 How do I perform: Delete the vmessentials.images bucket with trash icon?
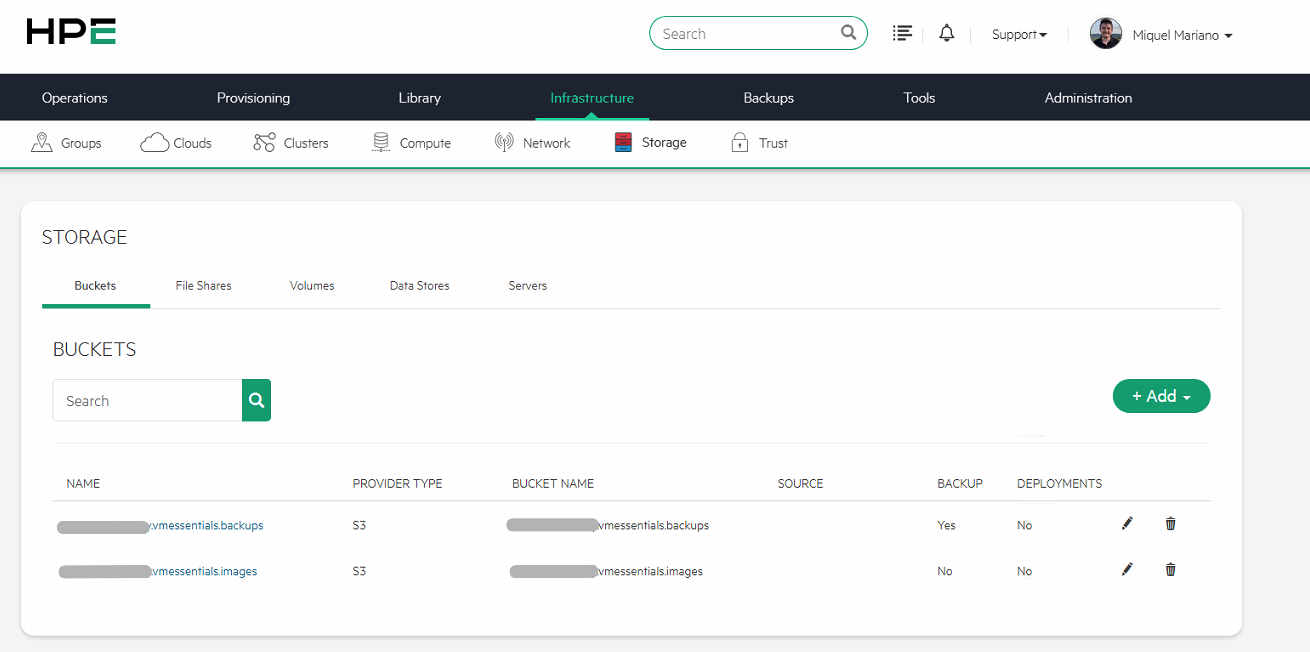point(1170,570)
